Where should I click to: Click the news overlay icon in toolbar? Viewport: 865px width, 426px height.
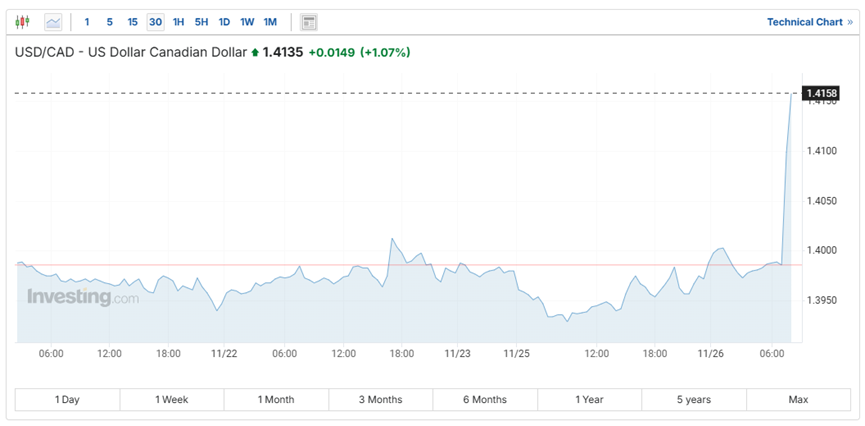tap(309, 22)
